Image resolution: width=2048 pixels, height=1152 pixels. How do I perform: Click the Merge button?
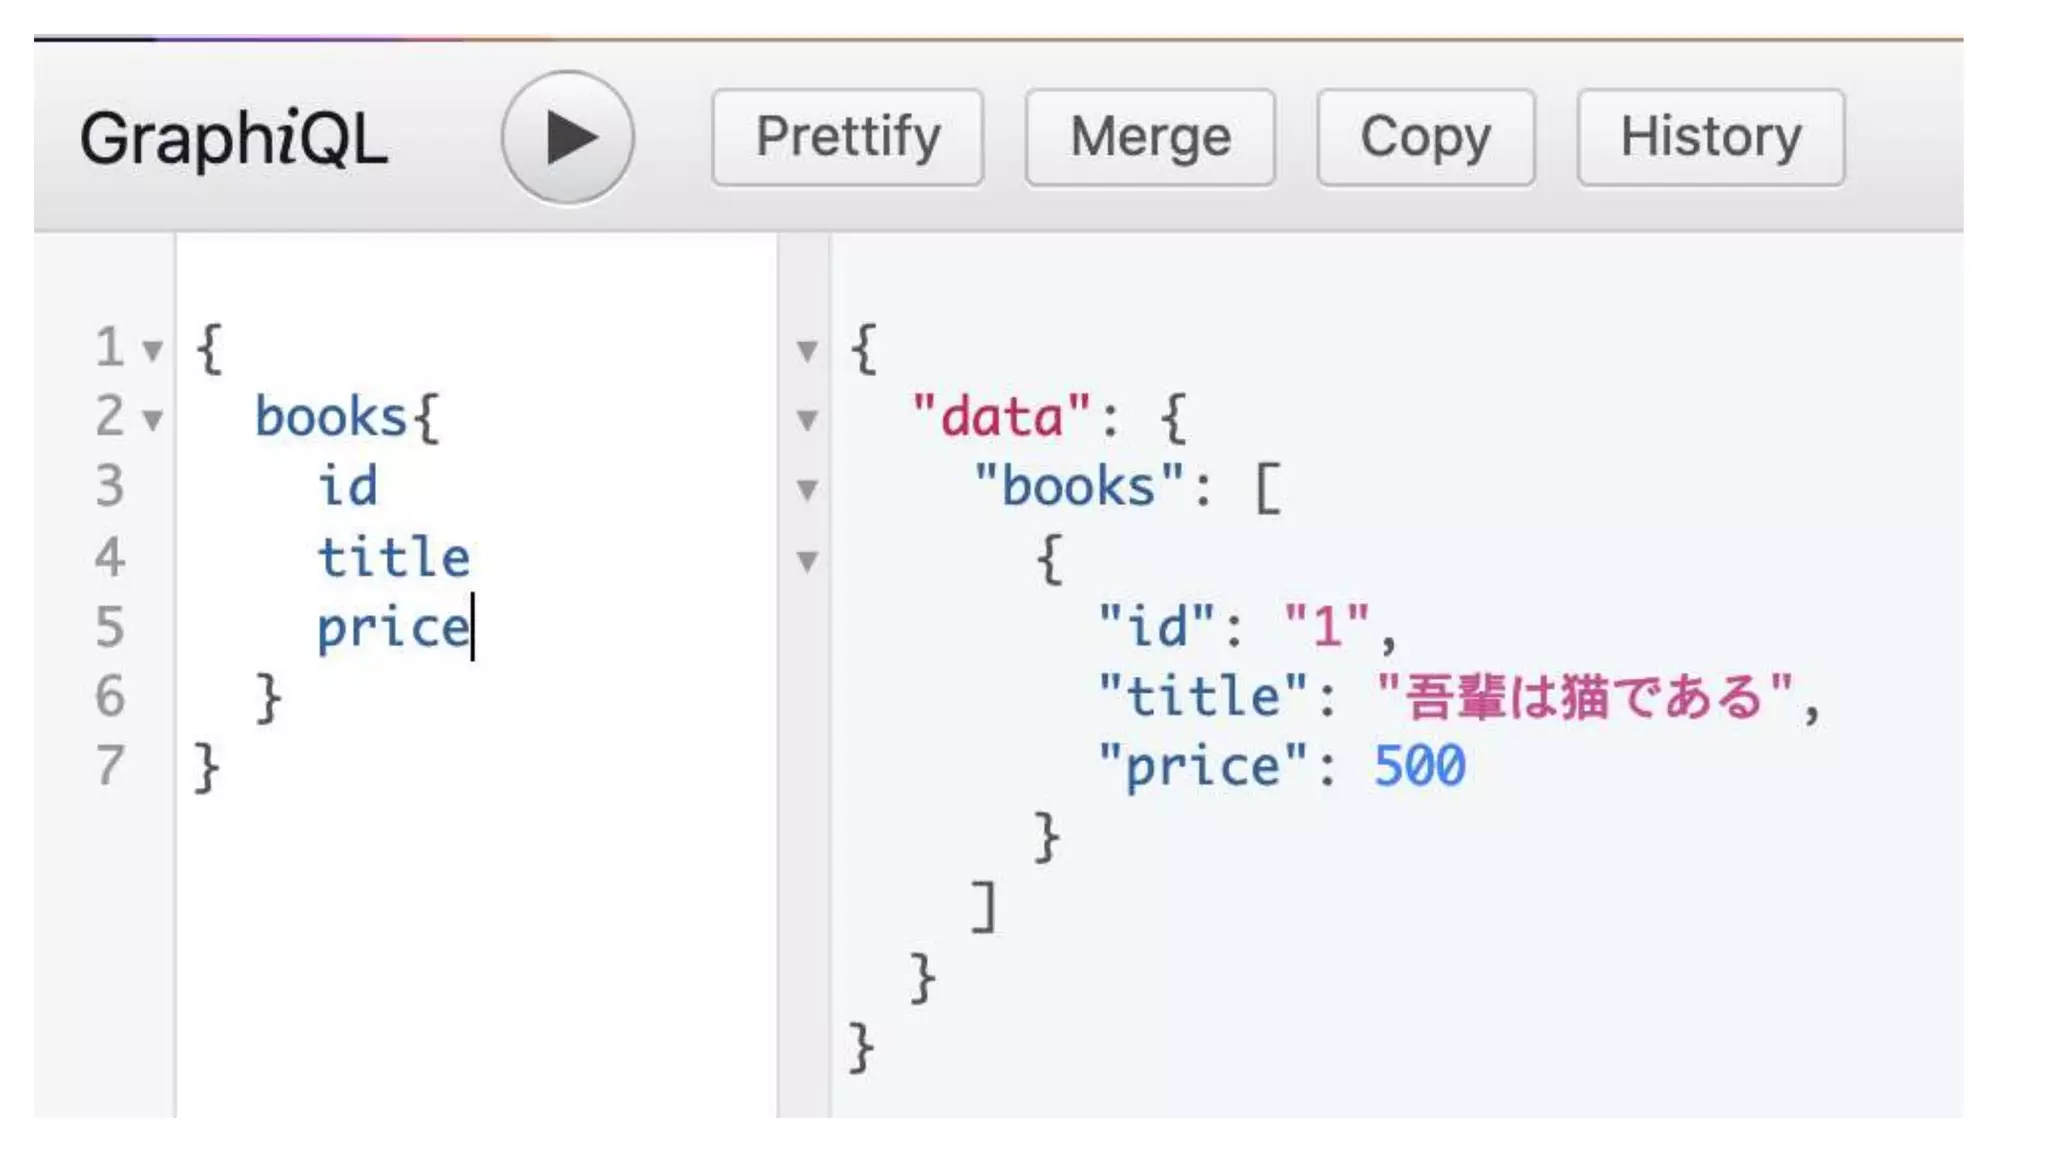(1149, 138)
